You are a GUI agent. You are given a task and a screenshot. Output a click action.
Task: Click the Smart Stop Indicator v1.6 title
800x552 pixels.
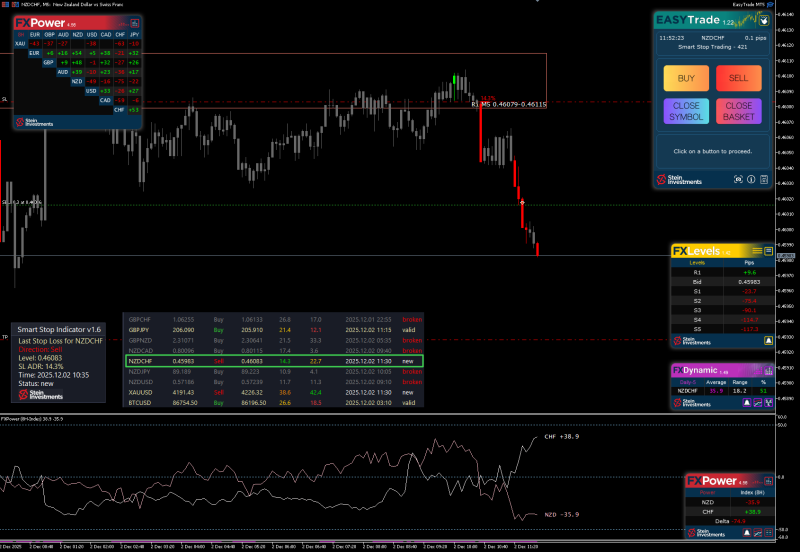tap(59, 330)
